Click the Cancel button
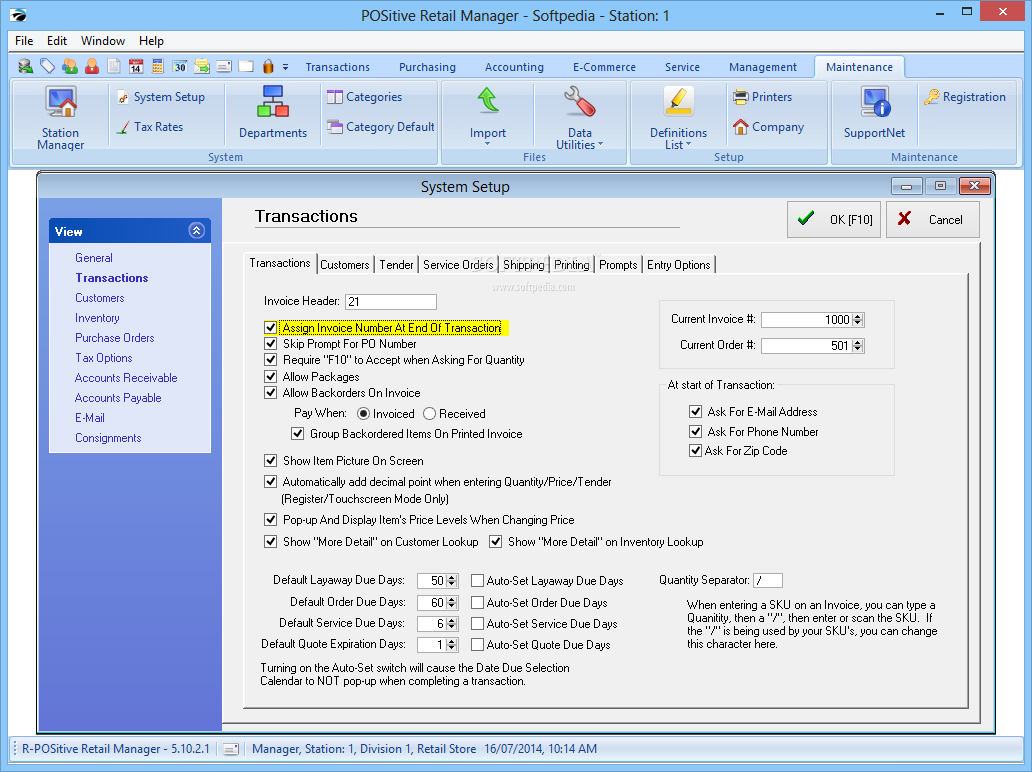 pos(933,219)
